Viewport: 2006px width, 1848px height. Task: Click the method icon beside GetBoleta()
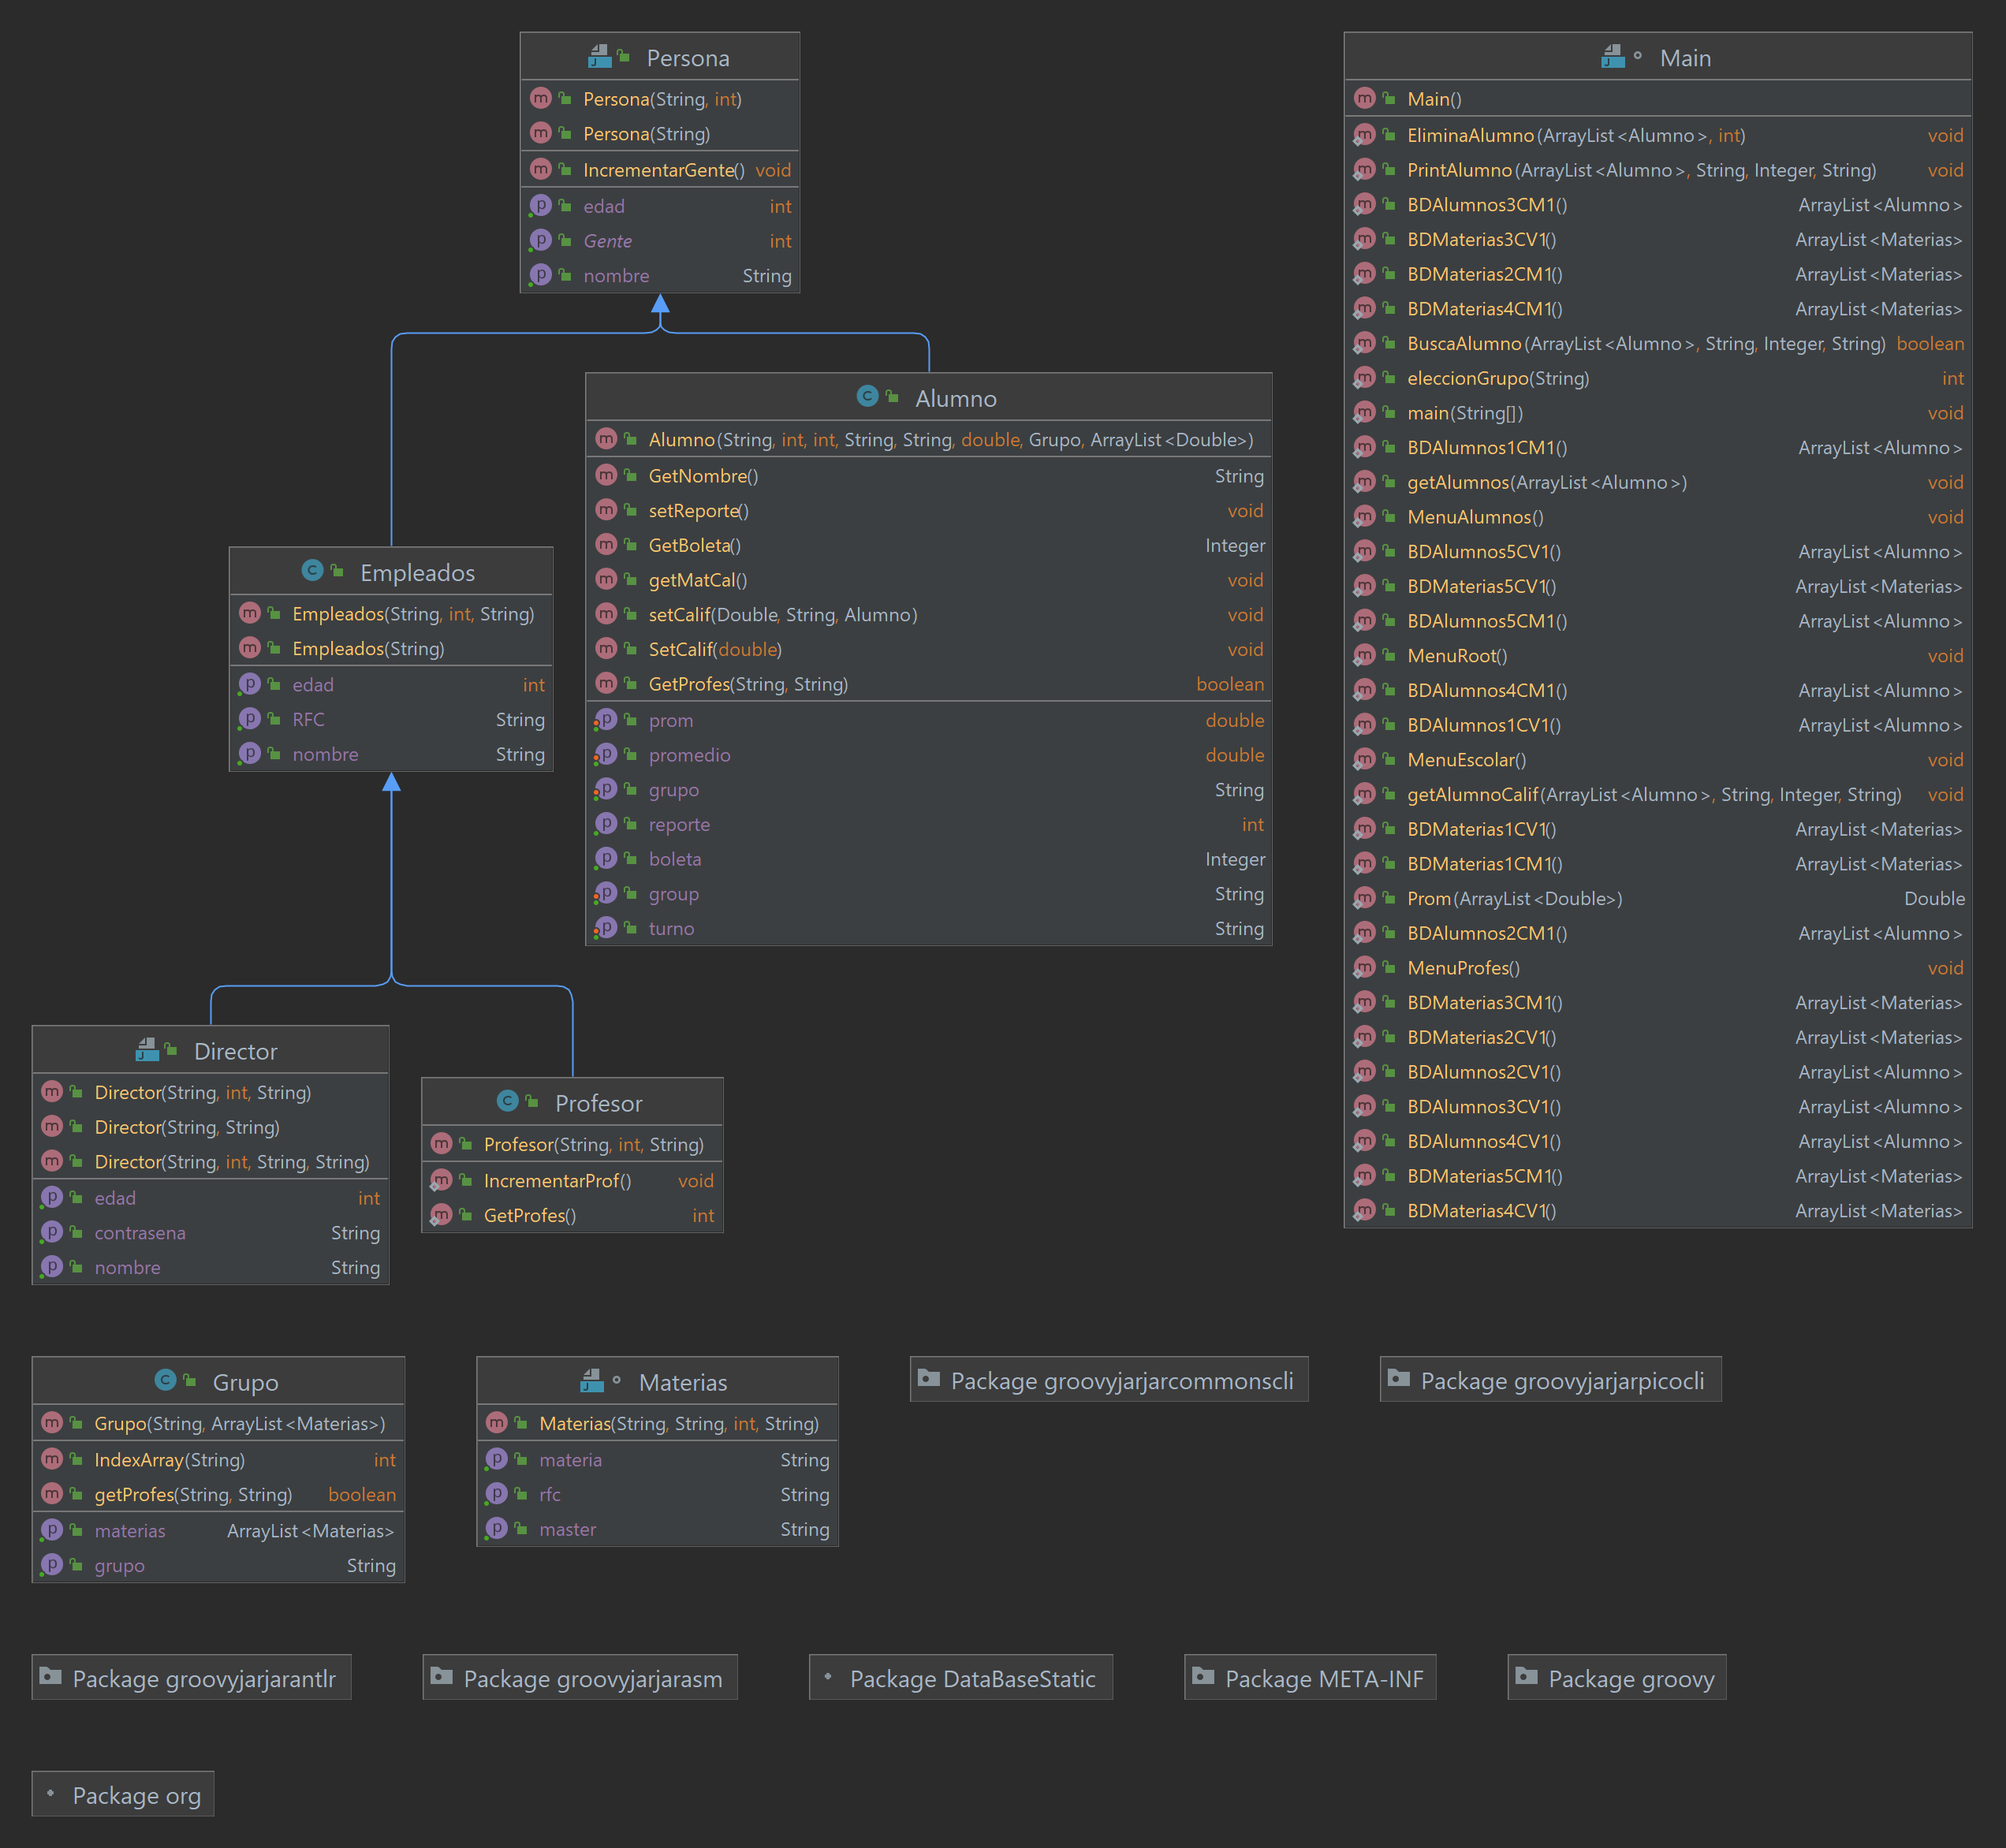click(x=606, y=545)
